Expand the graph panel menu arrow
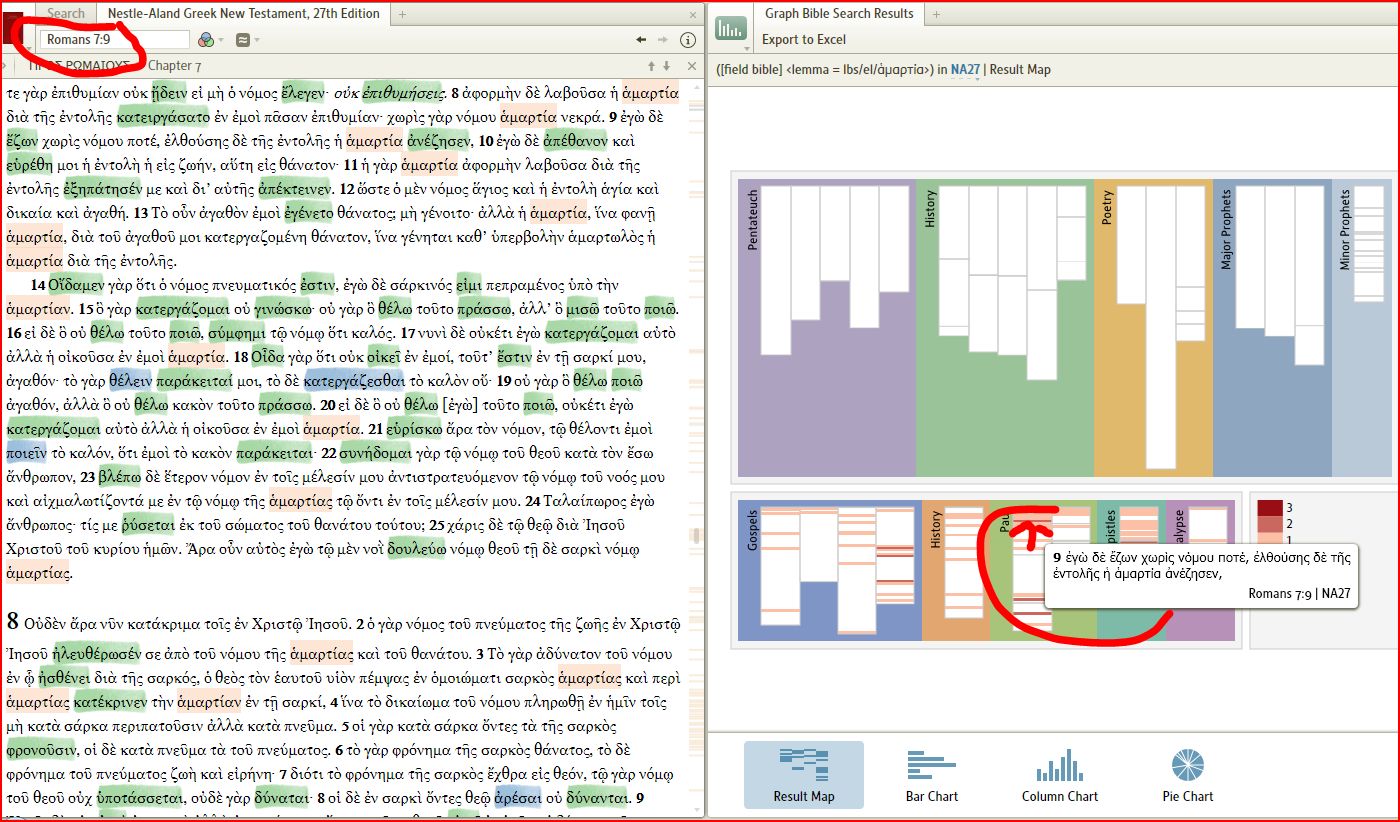The image size is (1400, 822). (x=749, y=47)
